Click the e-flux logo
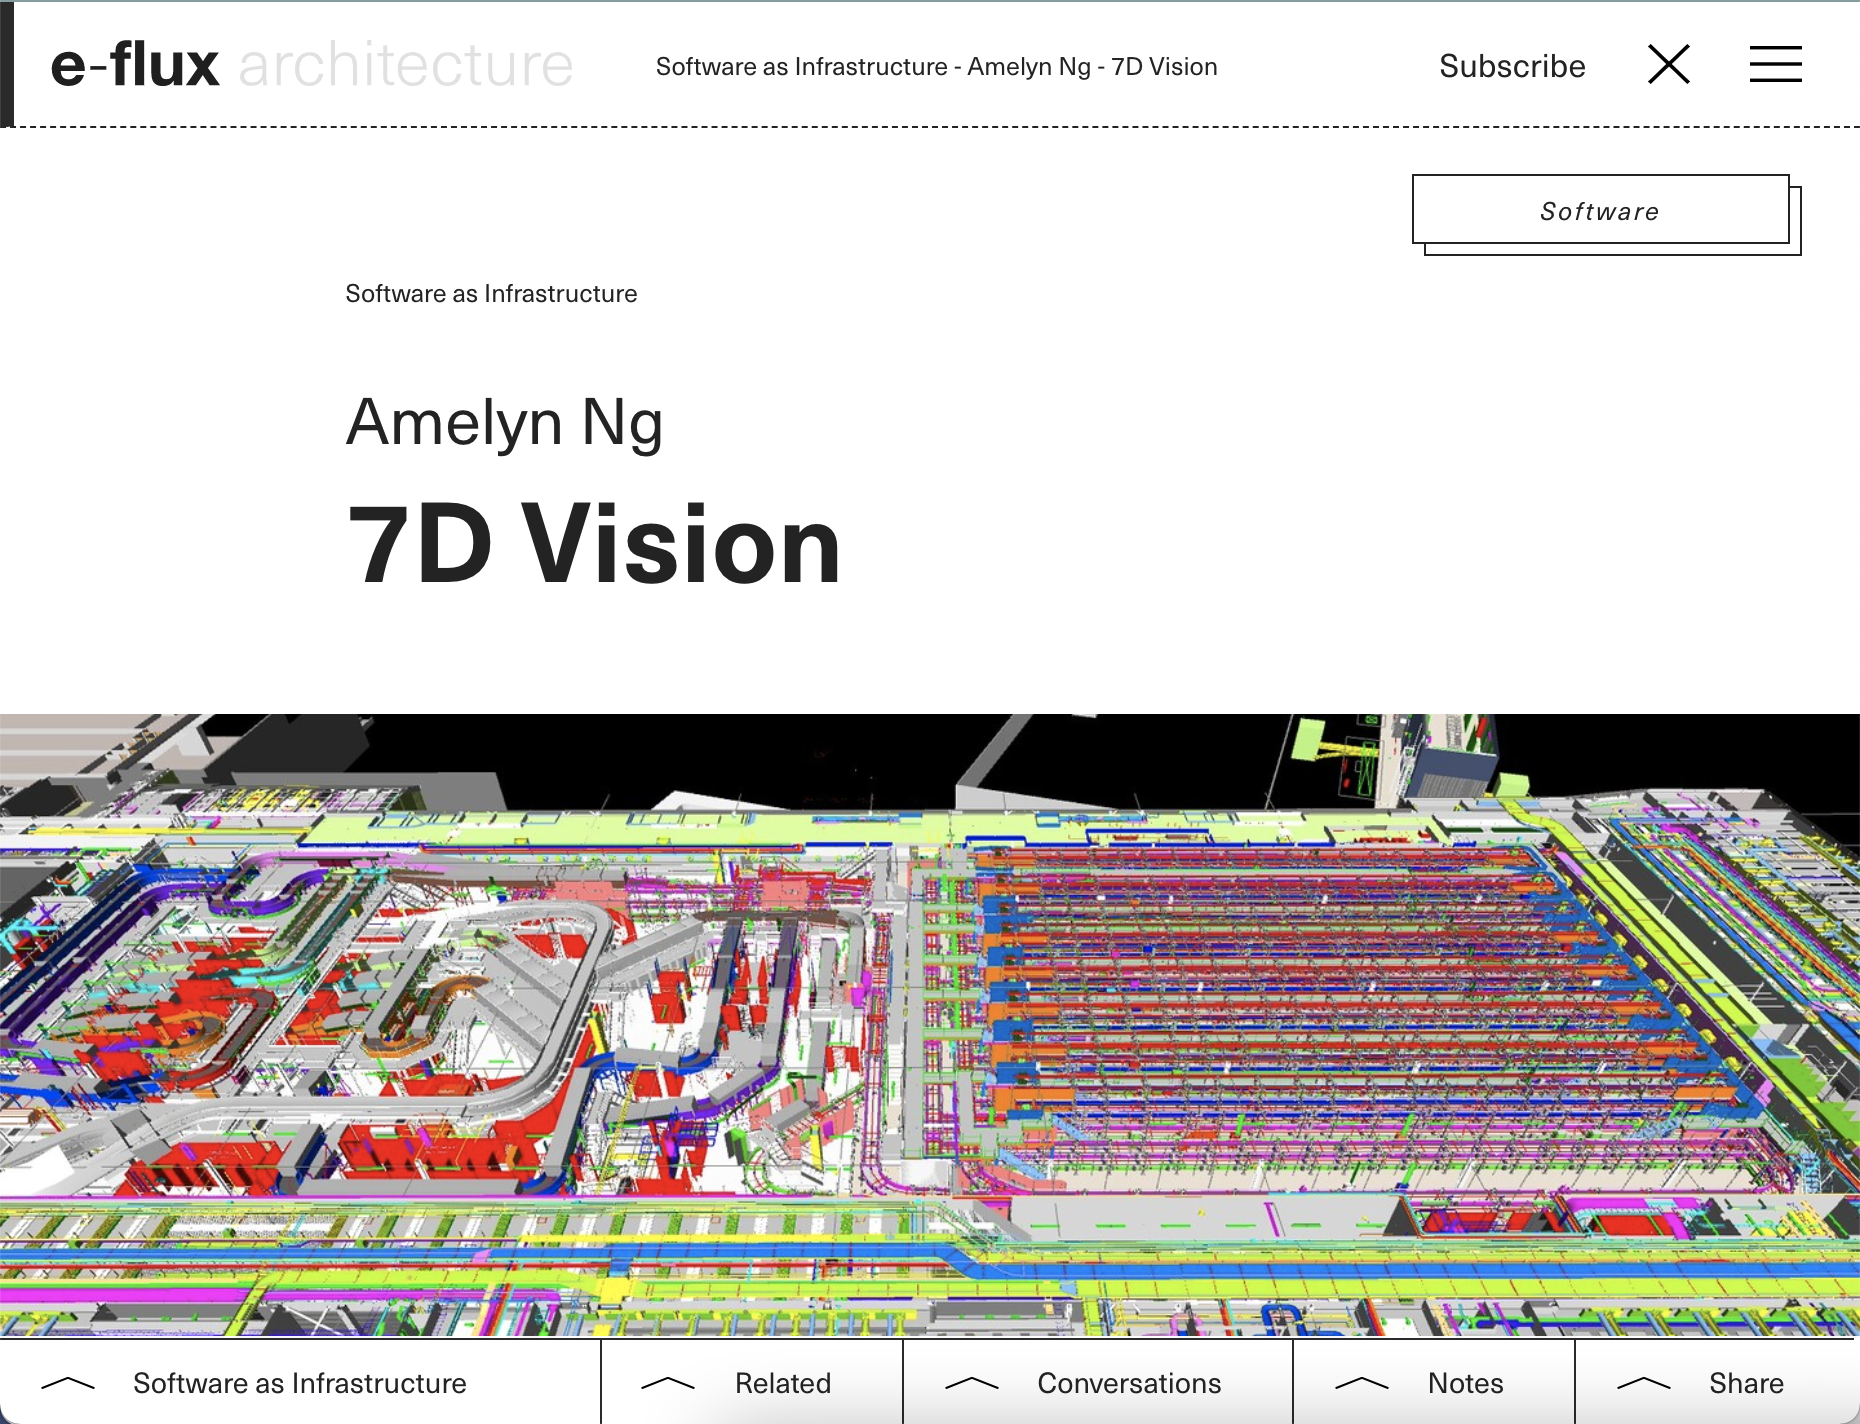Screen dimensions: 1860x1424 (x=135, y=65)
